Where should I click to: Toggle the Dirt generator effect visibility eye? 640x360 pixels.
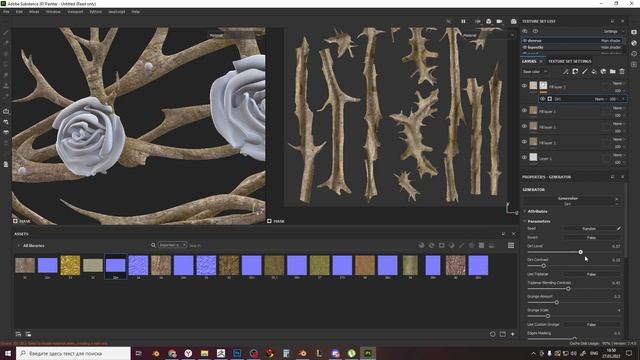(542, 99)
